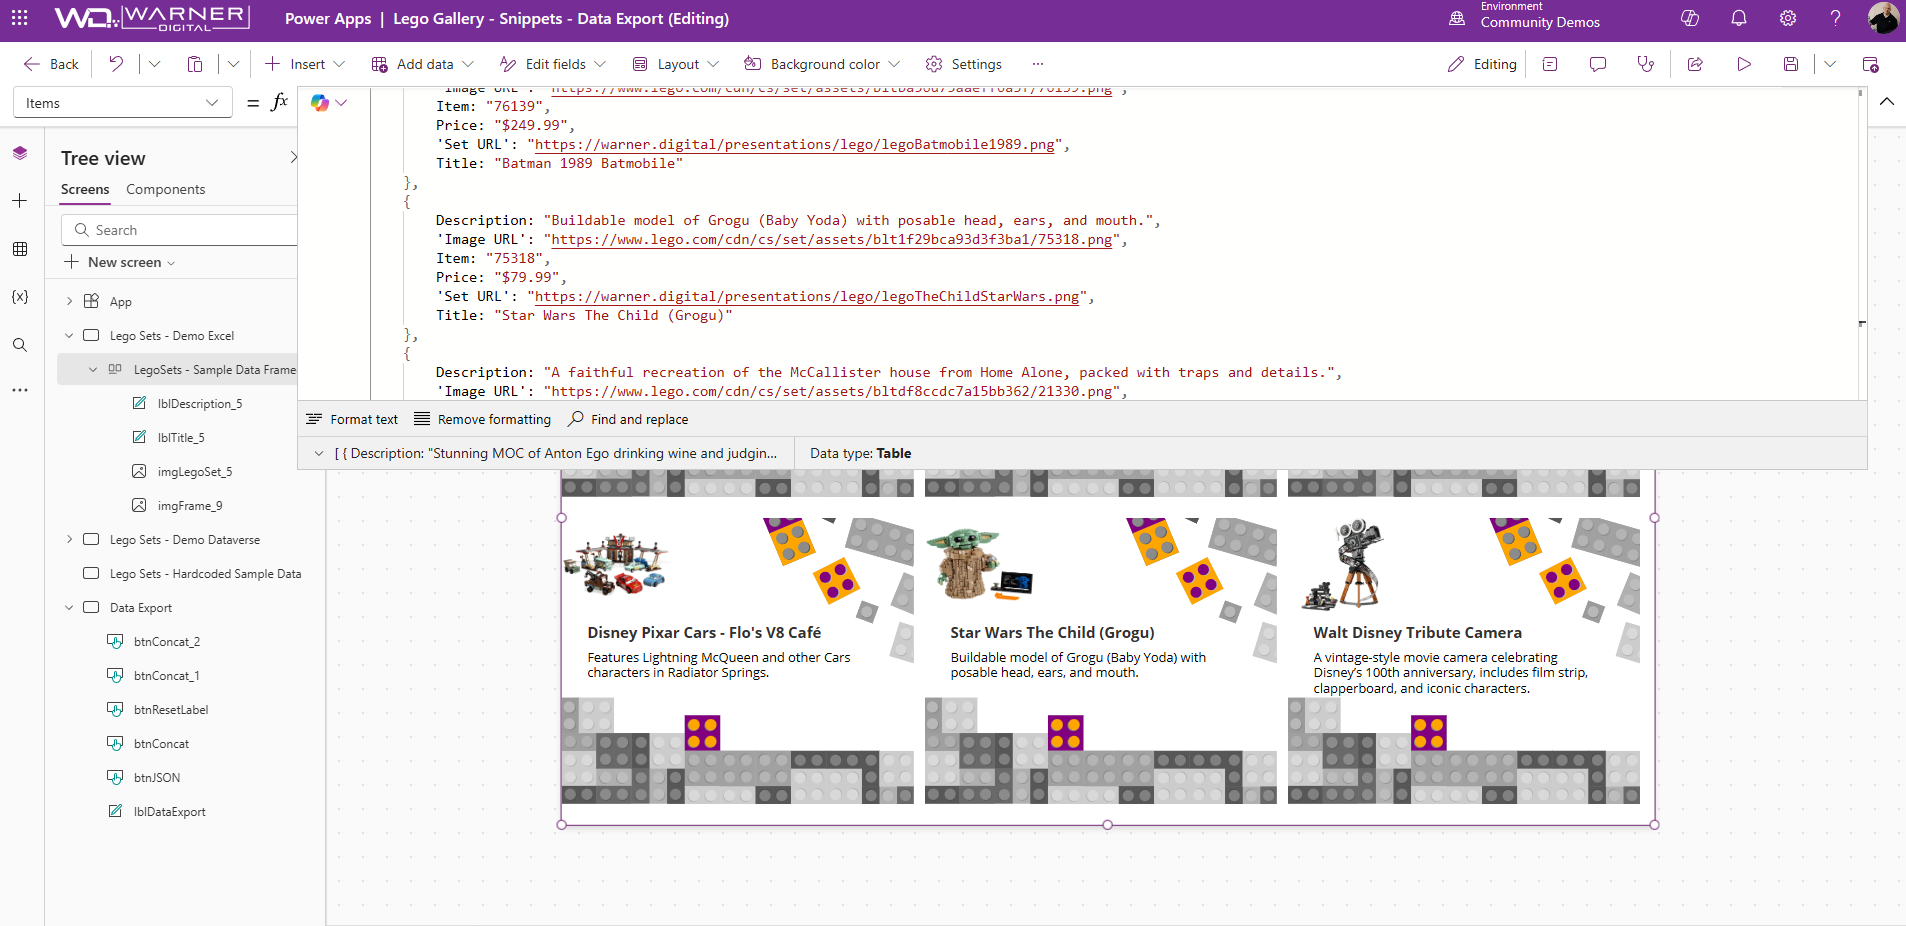Open the settings gear in header

click(1788, 18)
